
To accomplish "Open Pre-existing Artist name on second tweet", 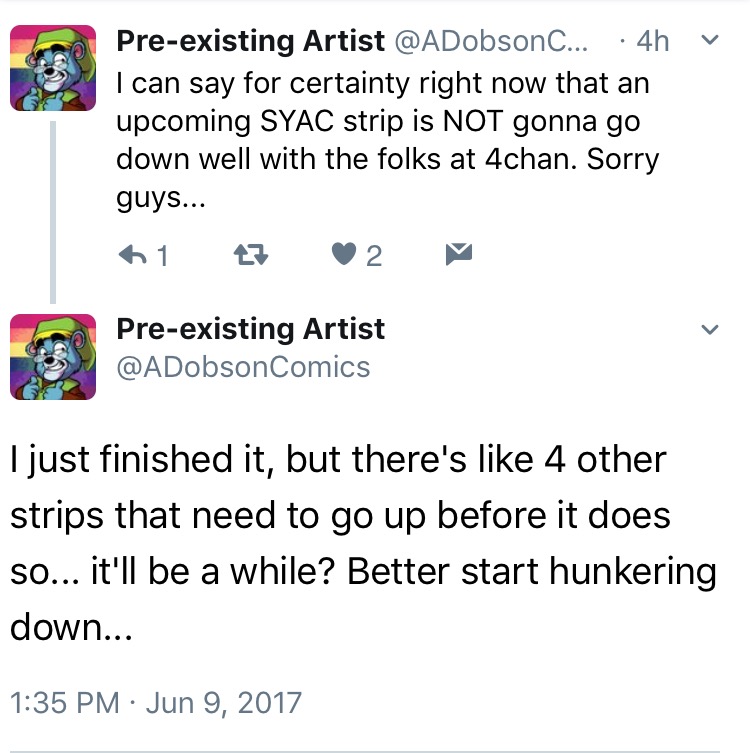I will click(251, 329).
